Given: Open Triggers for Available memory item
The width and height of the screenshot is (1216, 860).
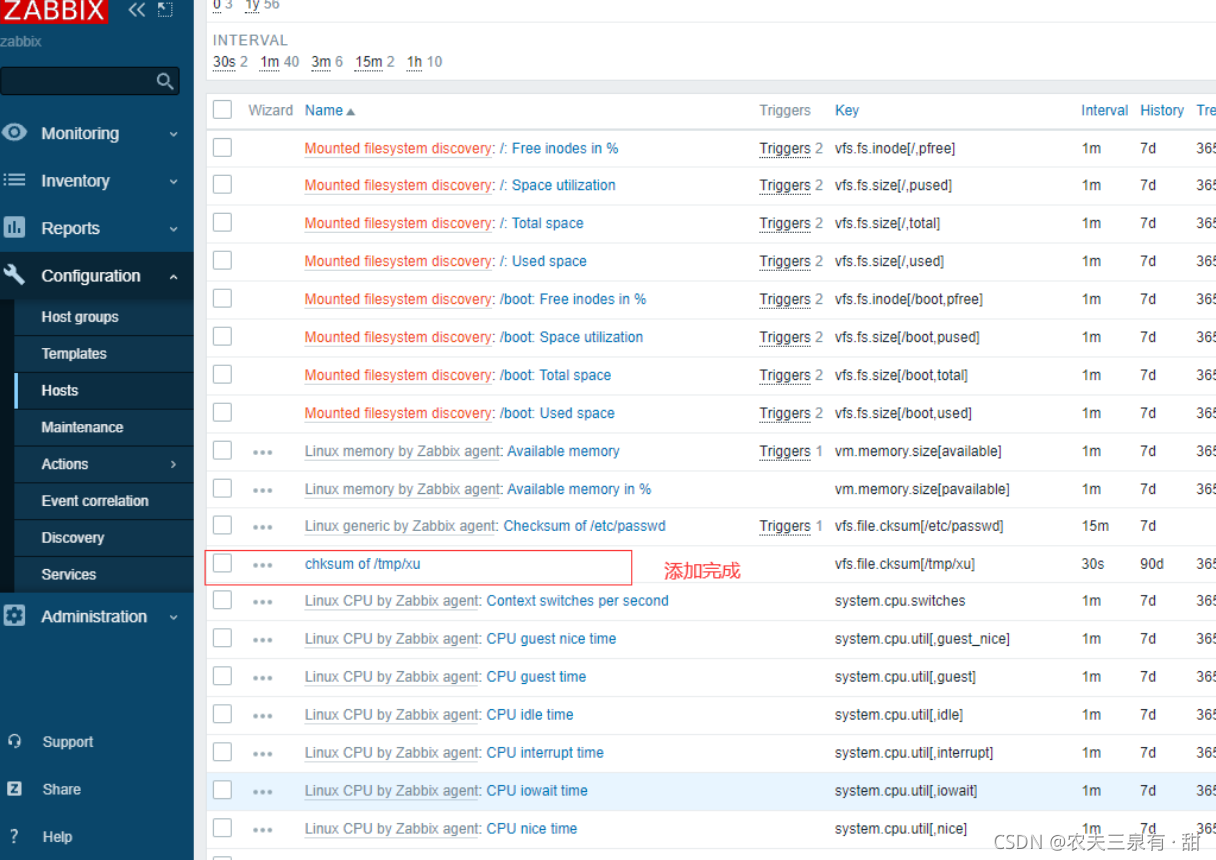Looking at the screenshot, I should coord(785,451).
